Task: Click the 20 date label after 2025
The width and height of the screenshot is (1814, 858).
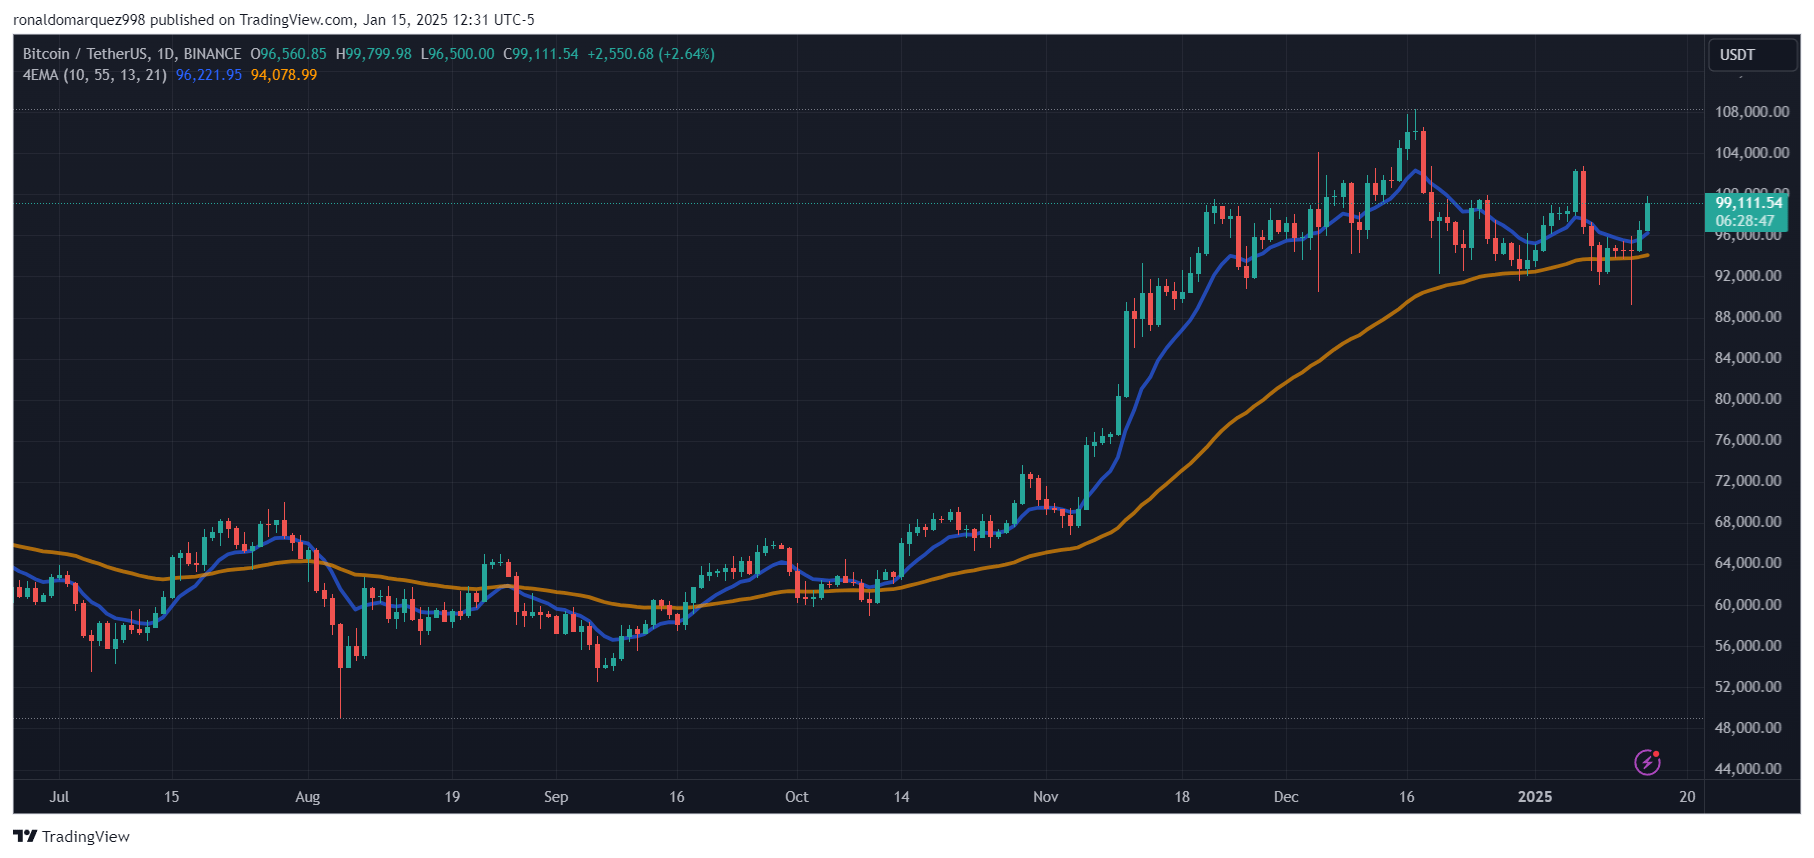Action: (x=1688, y=797)
